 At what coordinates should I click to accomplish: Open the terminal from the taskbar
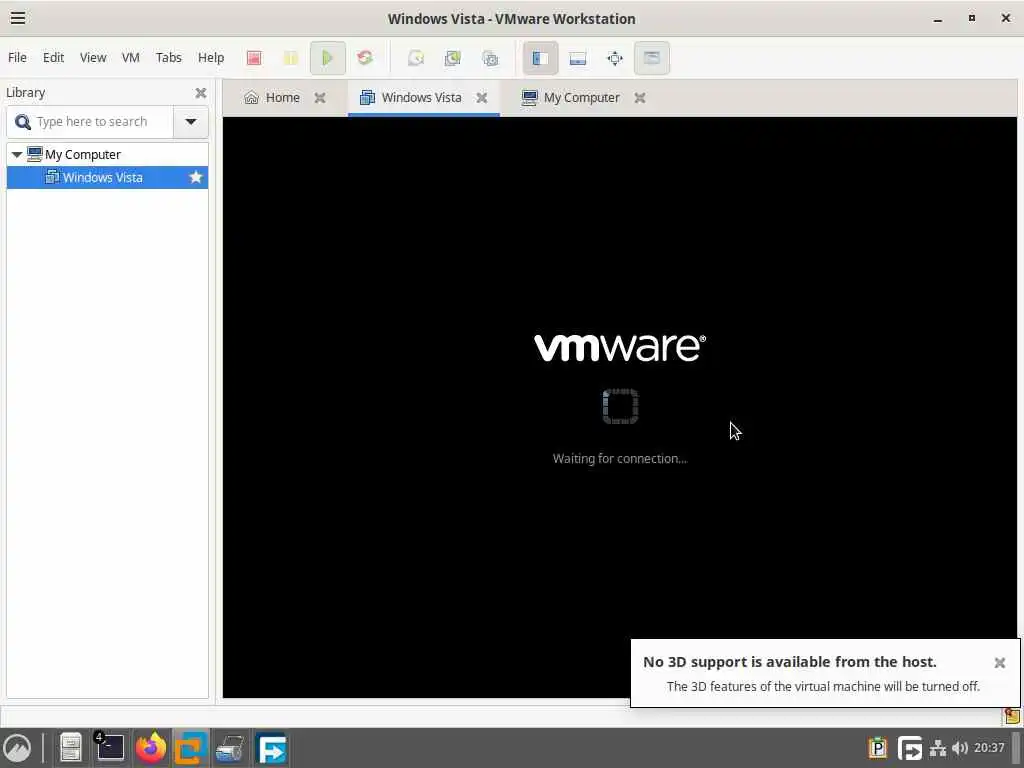110,748
